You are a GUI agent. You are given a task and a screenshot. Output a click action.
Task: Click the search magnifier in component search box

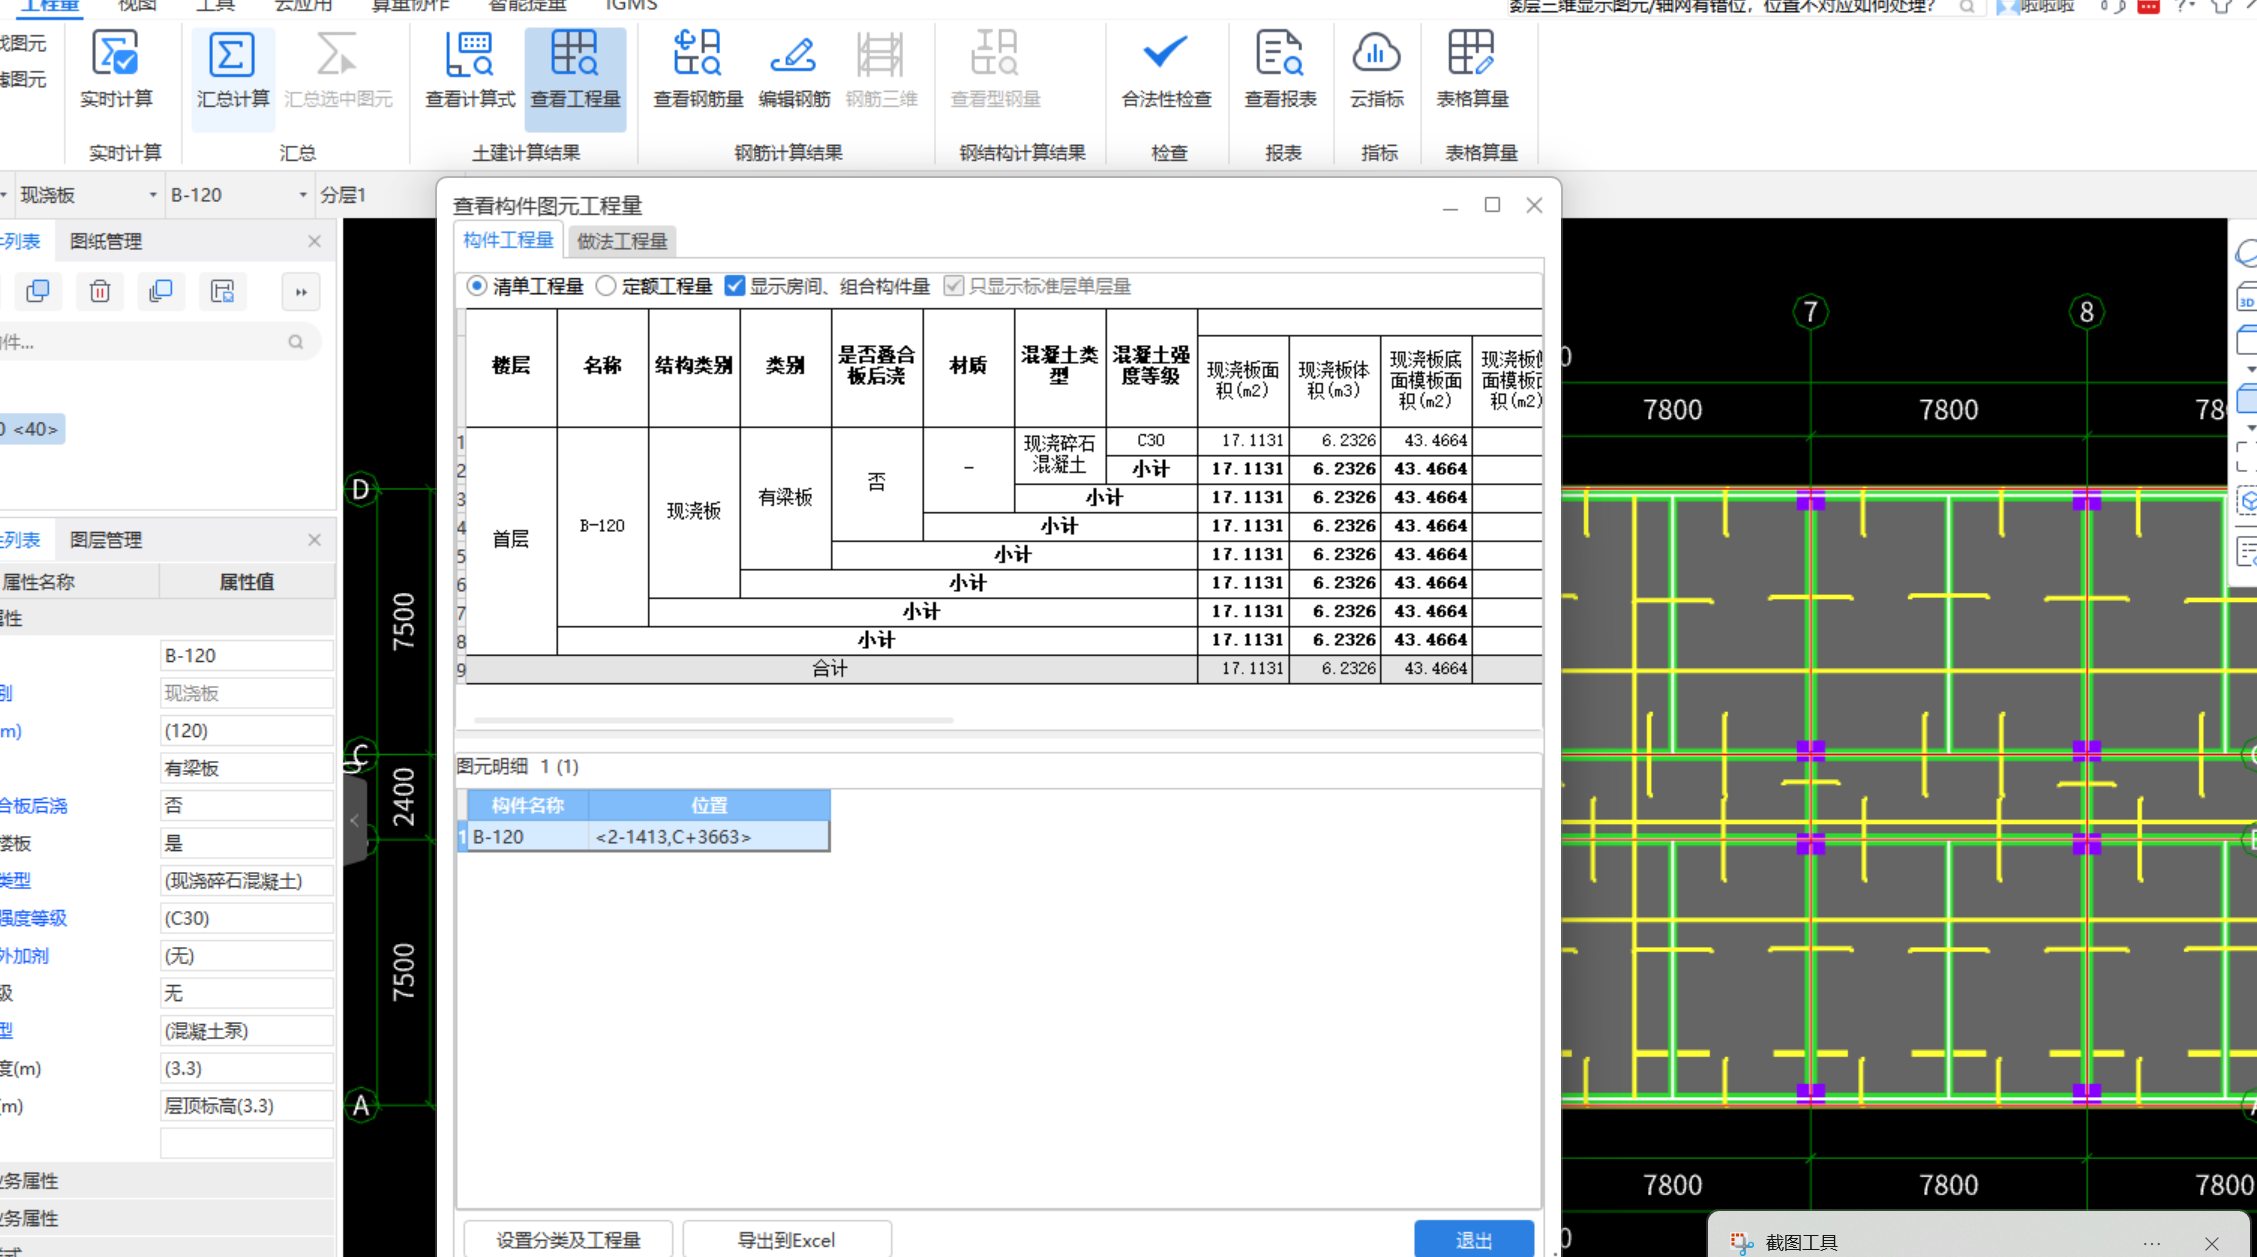click(x=296, y=342)
